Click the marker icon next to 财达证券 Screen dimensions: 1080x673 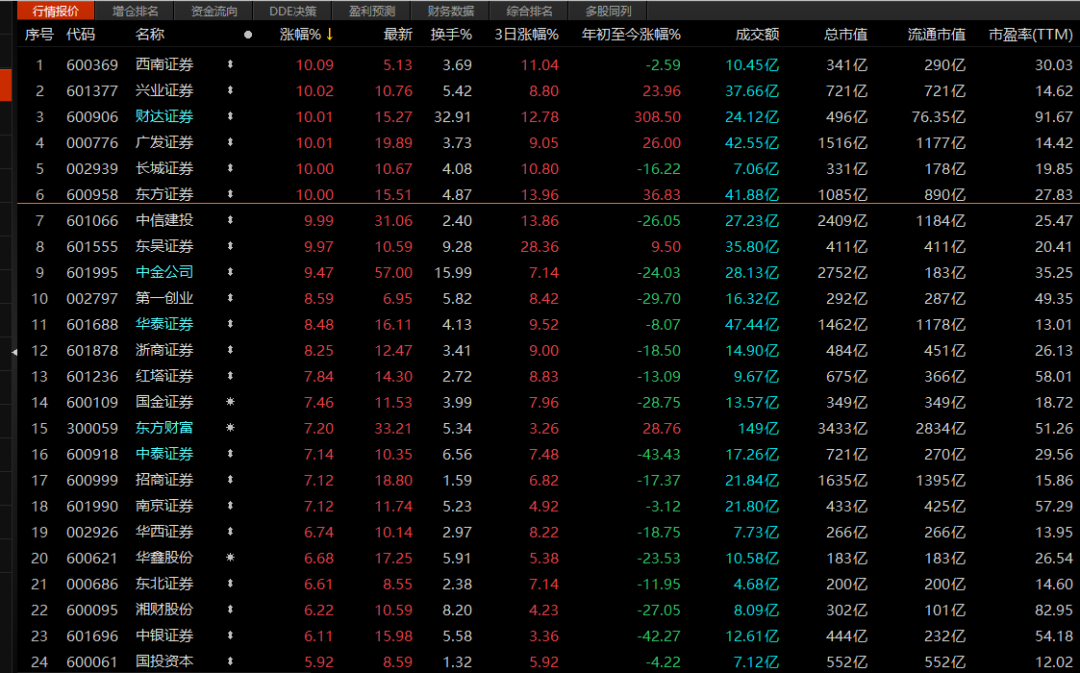tap(231, 117)
